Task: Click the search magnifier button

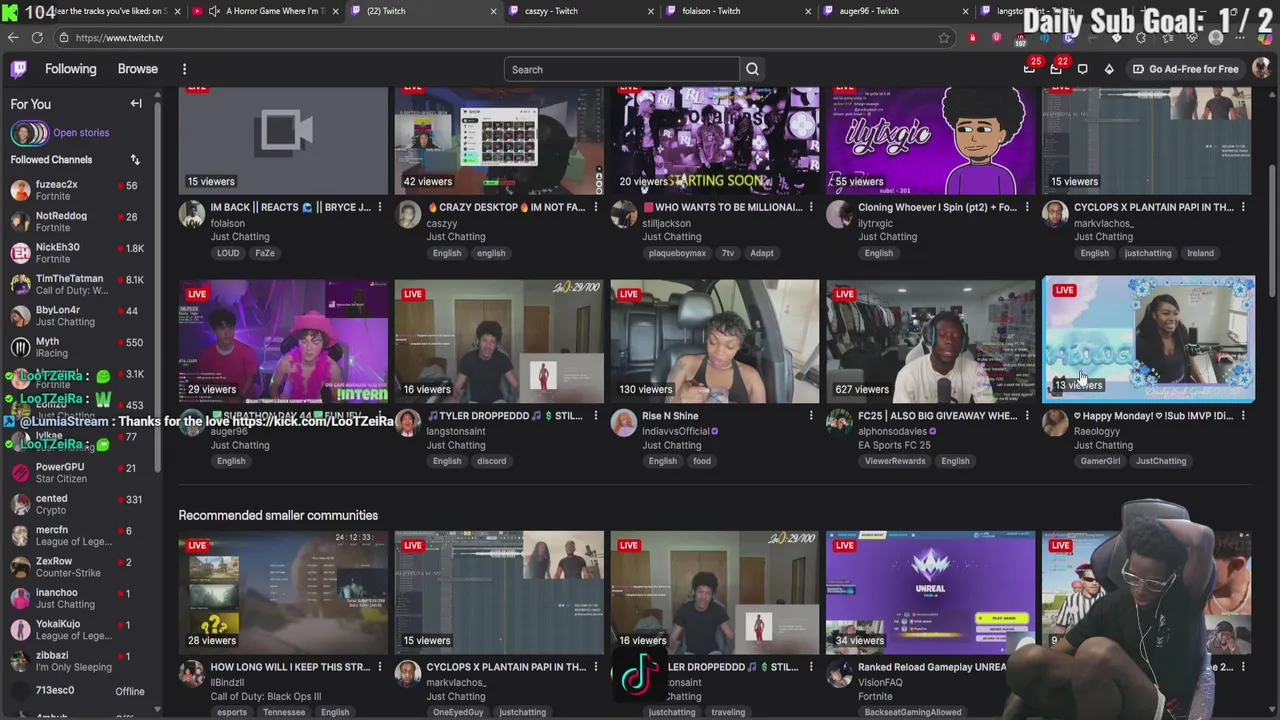Action: tap(752, 69)
